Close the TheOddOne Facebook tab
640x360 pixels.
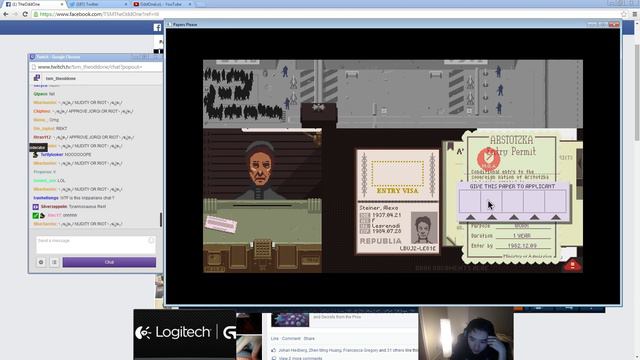click(x=62, y=4)
